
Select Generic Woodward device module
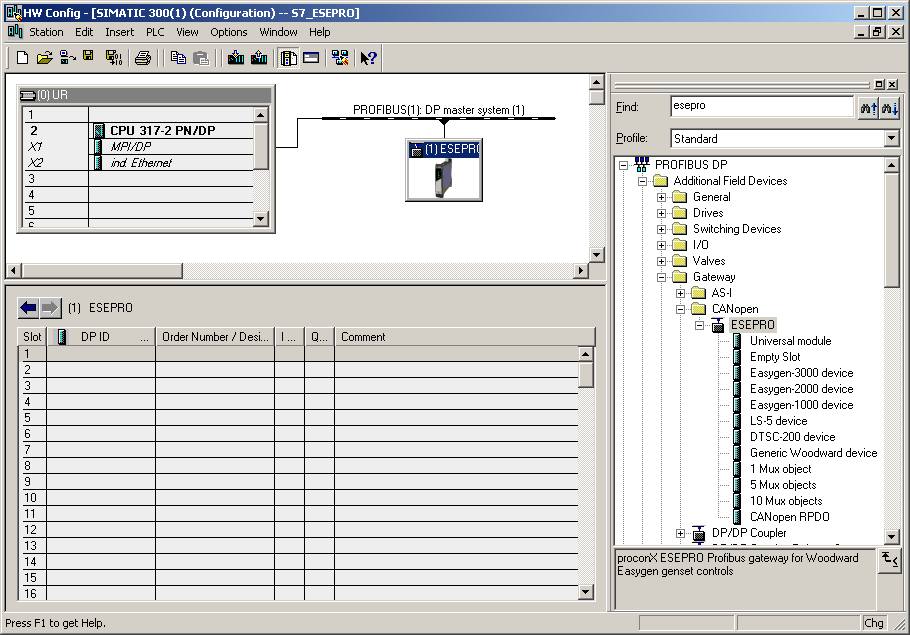click(x=813, y=453)
